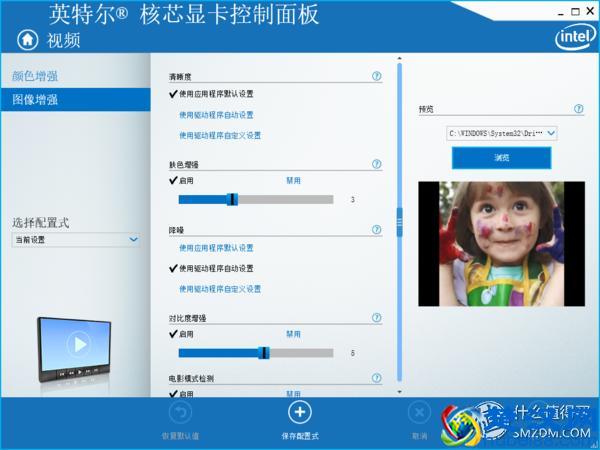Click the 取消 cancel icon
Screen dimensions: 600x450
coord(419,412)
